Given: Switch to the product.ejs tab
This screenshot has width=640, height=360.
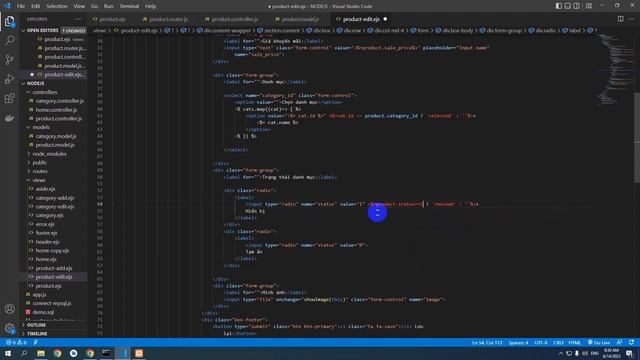Looking at the screenshot, I should [x=109, y=19].
